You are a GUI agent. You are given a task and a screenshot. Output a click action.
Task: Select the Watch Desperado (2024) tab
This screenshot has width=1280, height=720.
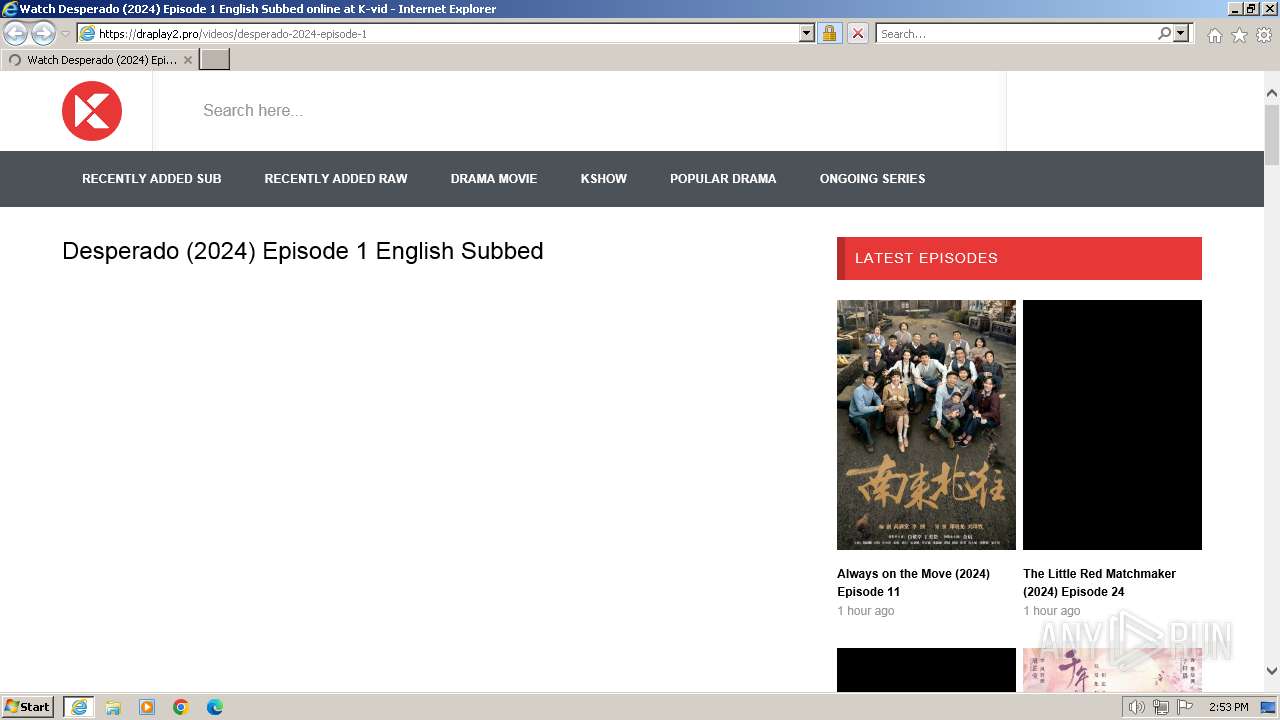pos(100,60)
